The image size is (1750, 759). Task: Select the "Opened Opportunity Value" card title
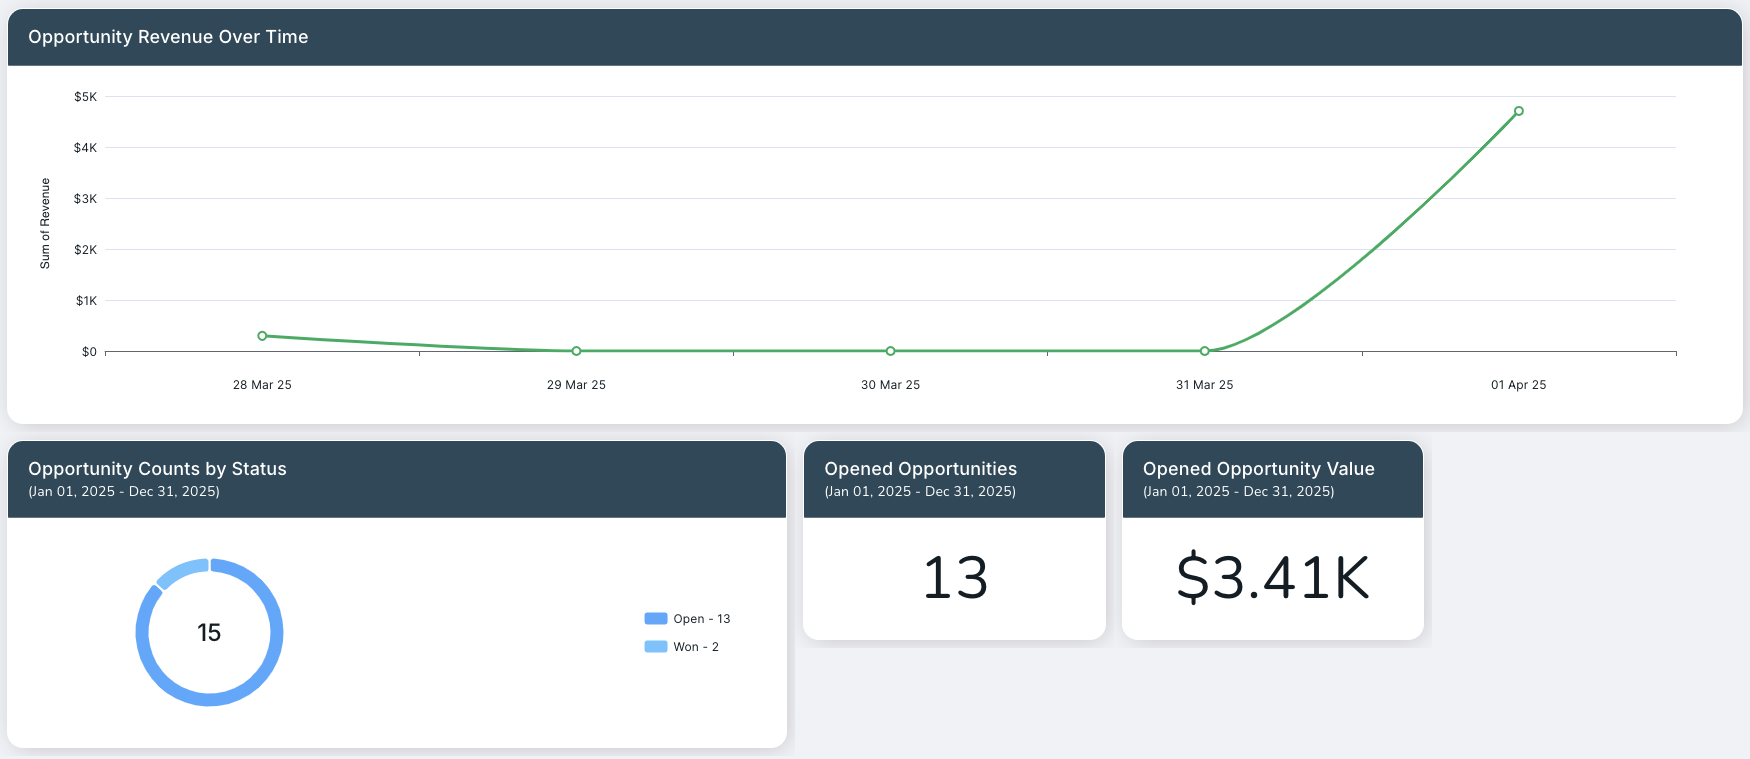point(1258,469)
